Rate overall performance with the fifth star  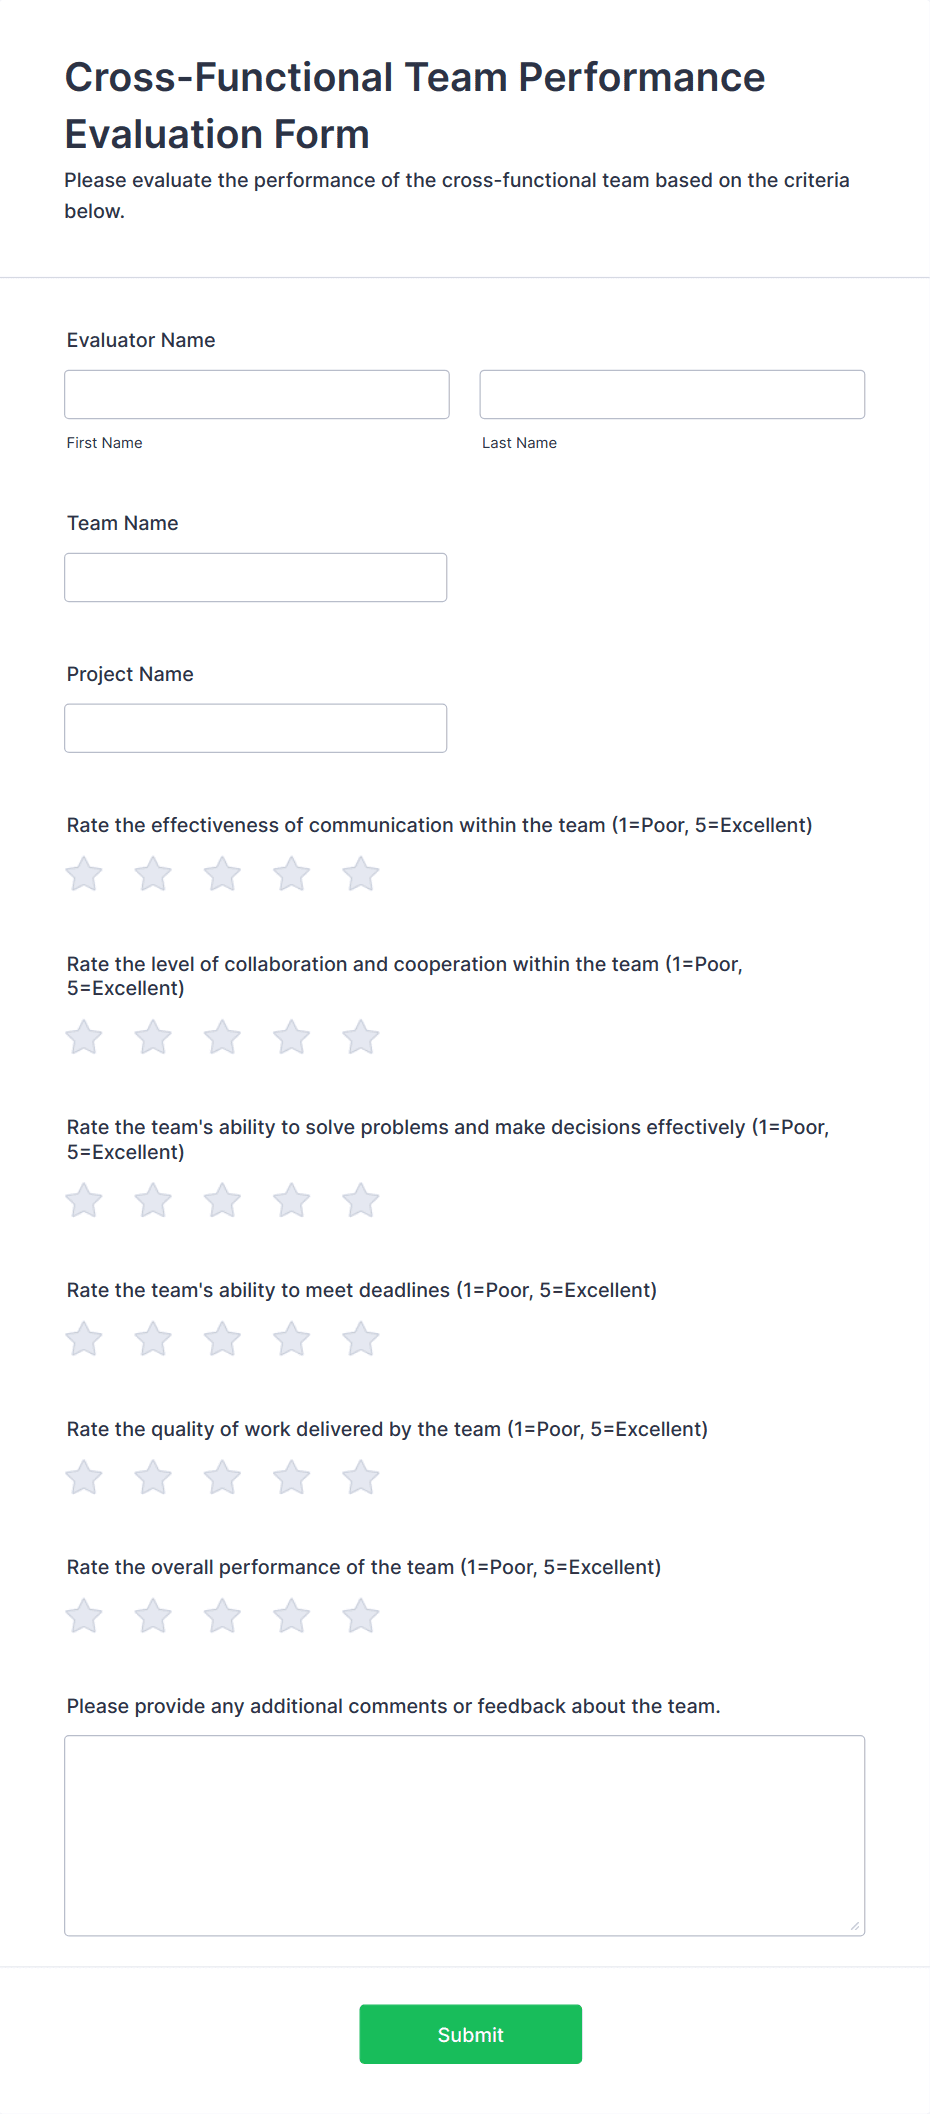tap(360, 1615)
